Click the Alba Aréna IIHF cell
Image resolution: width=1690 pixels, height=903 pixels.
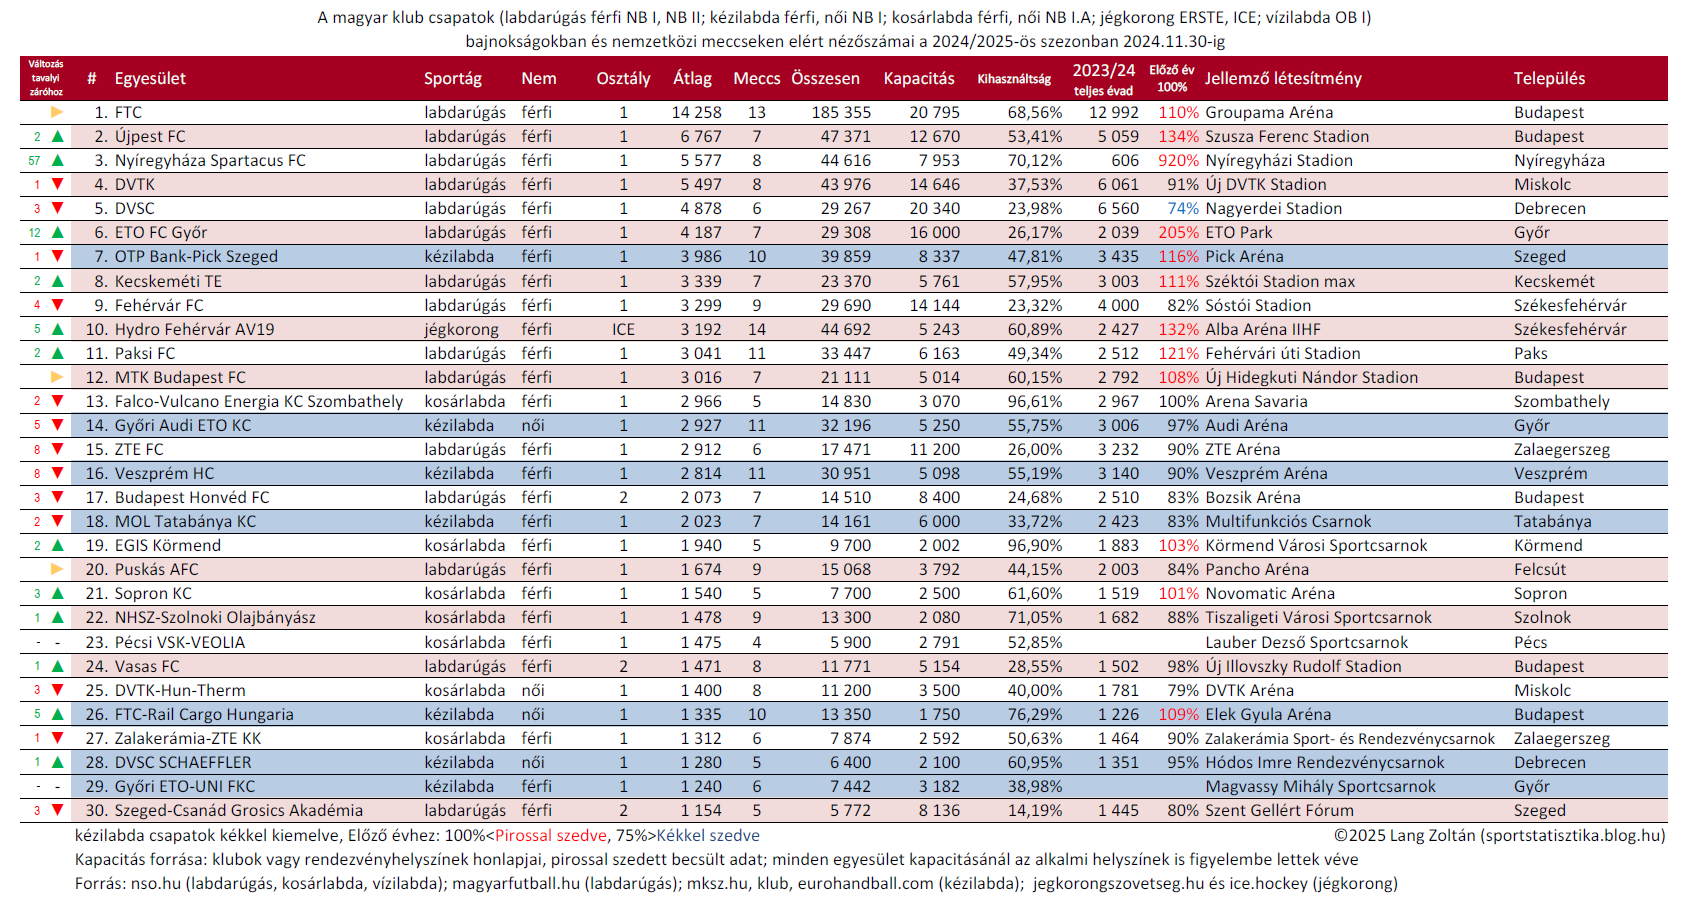tap(1263, 329)
